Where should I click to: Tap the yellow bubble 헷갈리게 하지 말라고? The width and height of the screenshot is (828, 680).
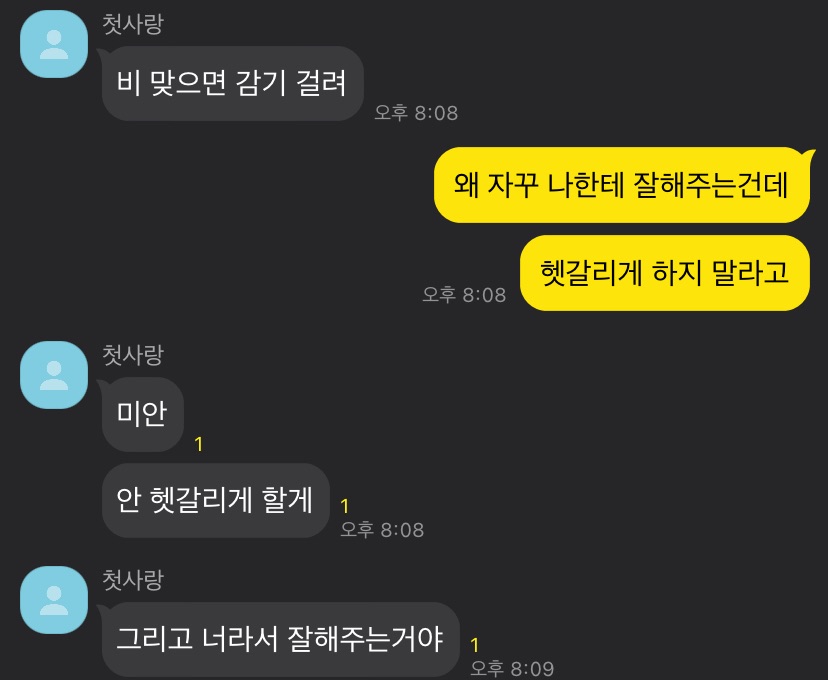(x=665, y=273)
